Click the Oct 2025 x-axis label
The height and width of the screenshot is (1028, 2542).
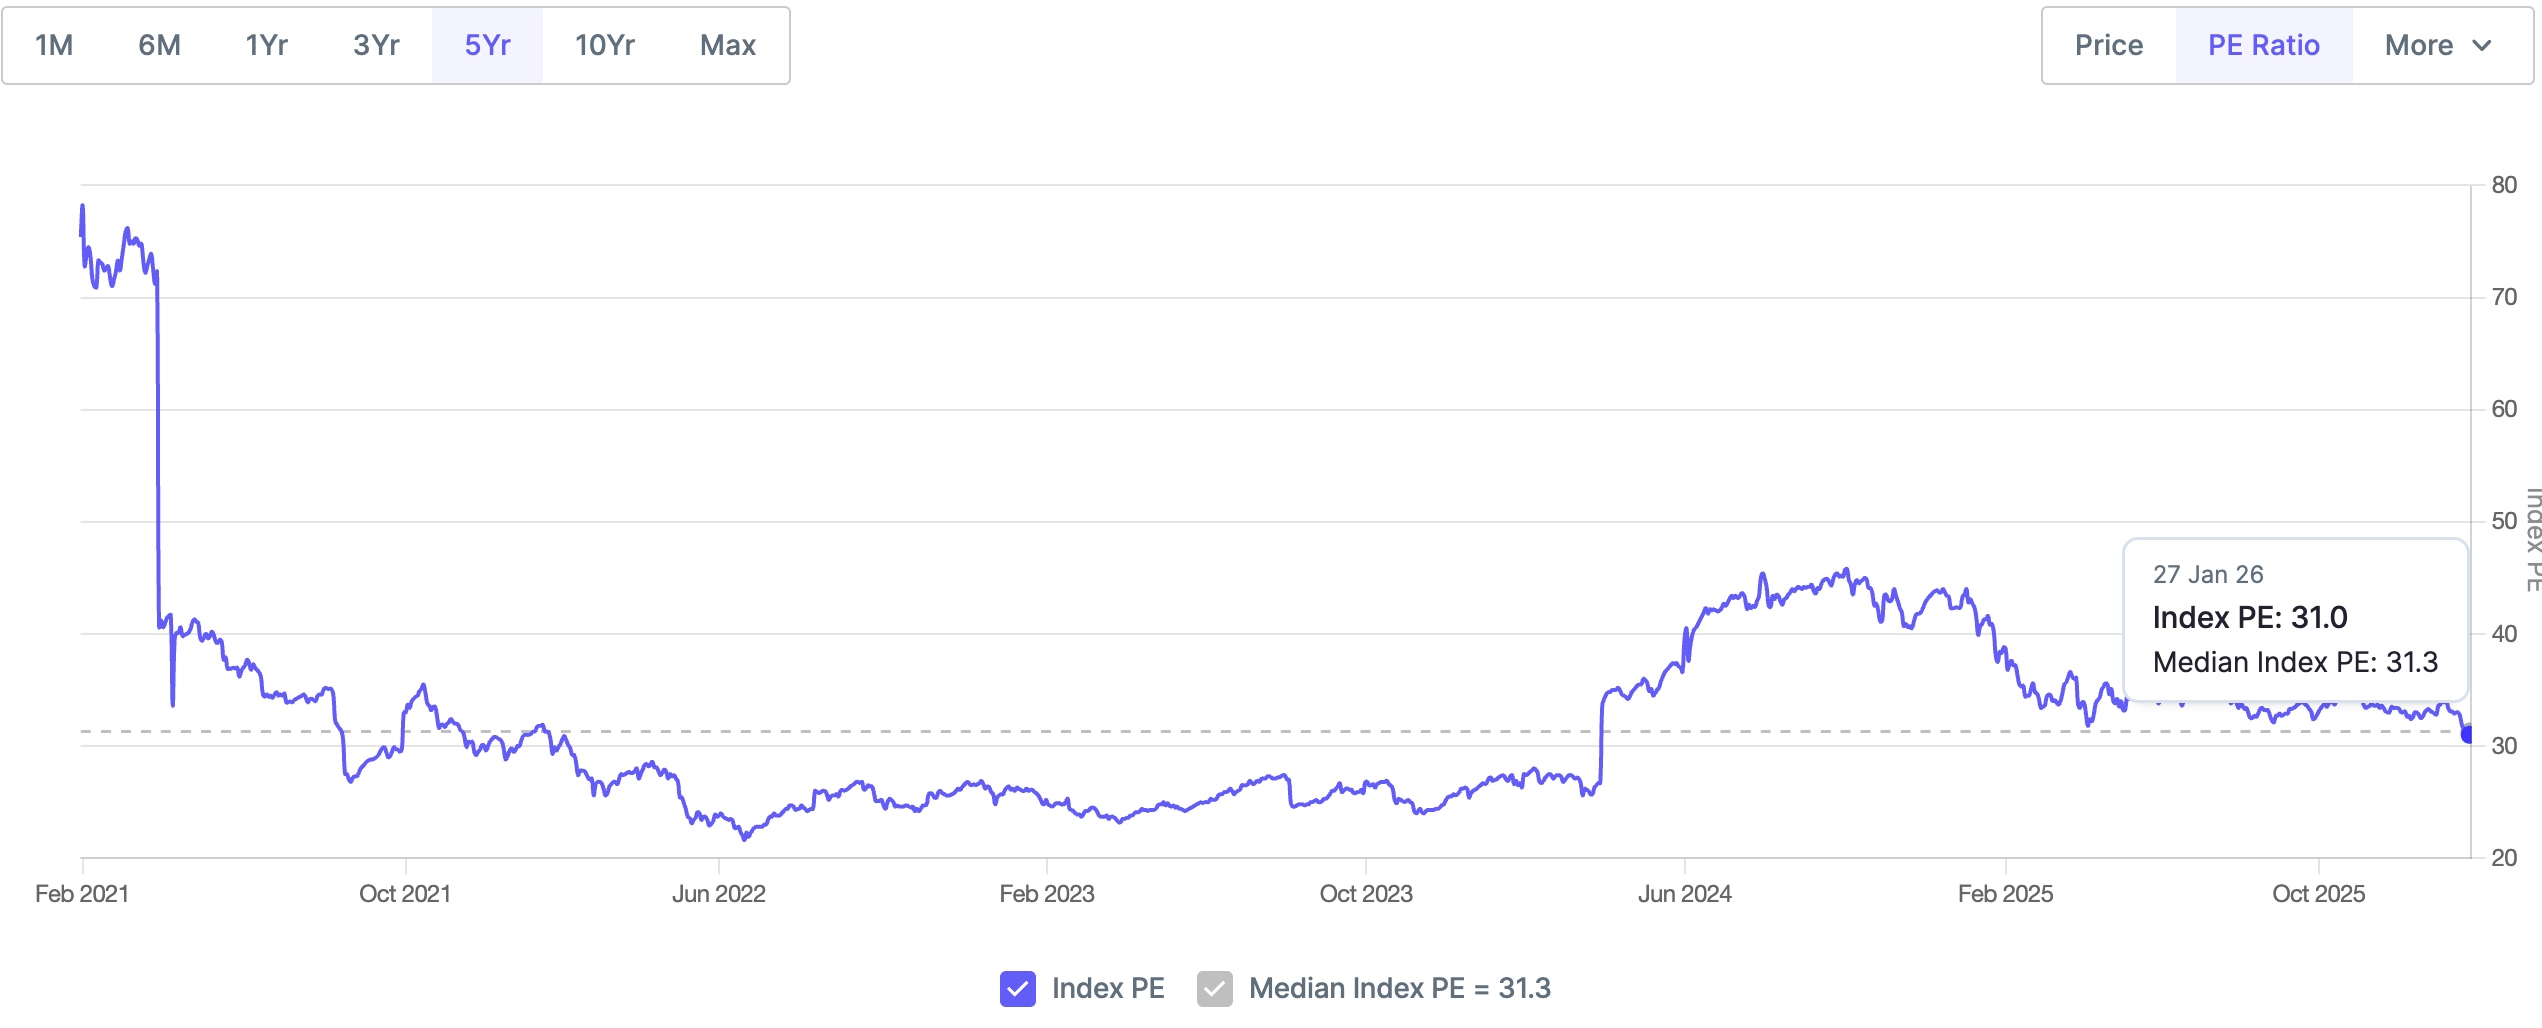(x=2318, y=893)
